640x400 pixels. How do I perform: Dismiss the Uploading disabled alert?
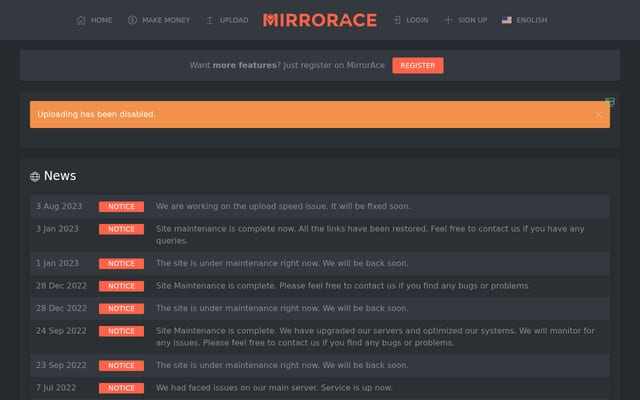pos(598,115)
